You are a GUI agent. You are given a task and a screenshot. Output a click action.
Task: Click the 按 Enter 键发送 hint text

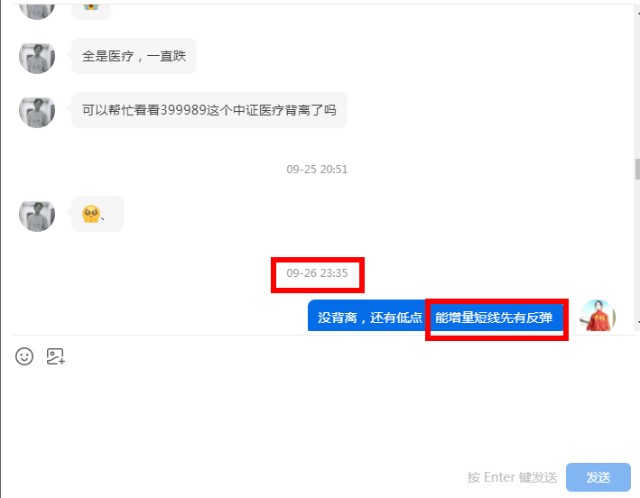(512, 477)
